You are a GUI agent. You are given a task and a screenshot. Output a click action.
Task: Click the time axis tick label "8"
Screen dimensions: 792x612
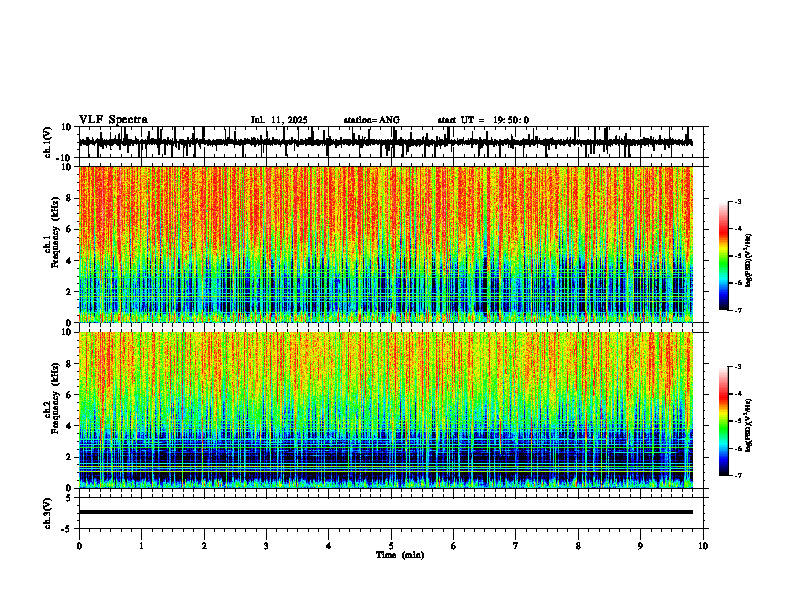pos(578,546)
